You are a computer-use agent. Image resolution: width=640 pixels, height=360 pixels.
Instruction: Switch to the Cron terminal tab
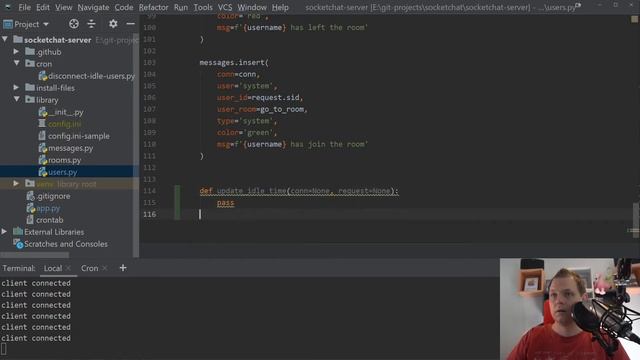coord(89,268)
